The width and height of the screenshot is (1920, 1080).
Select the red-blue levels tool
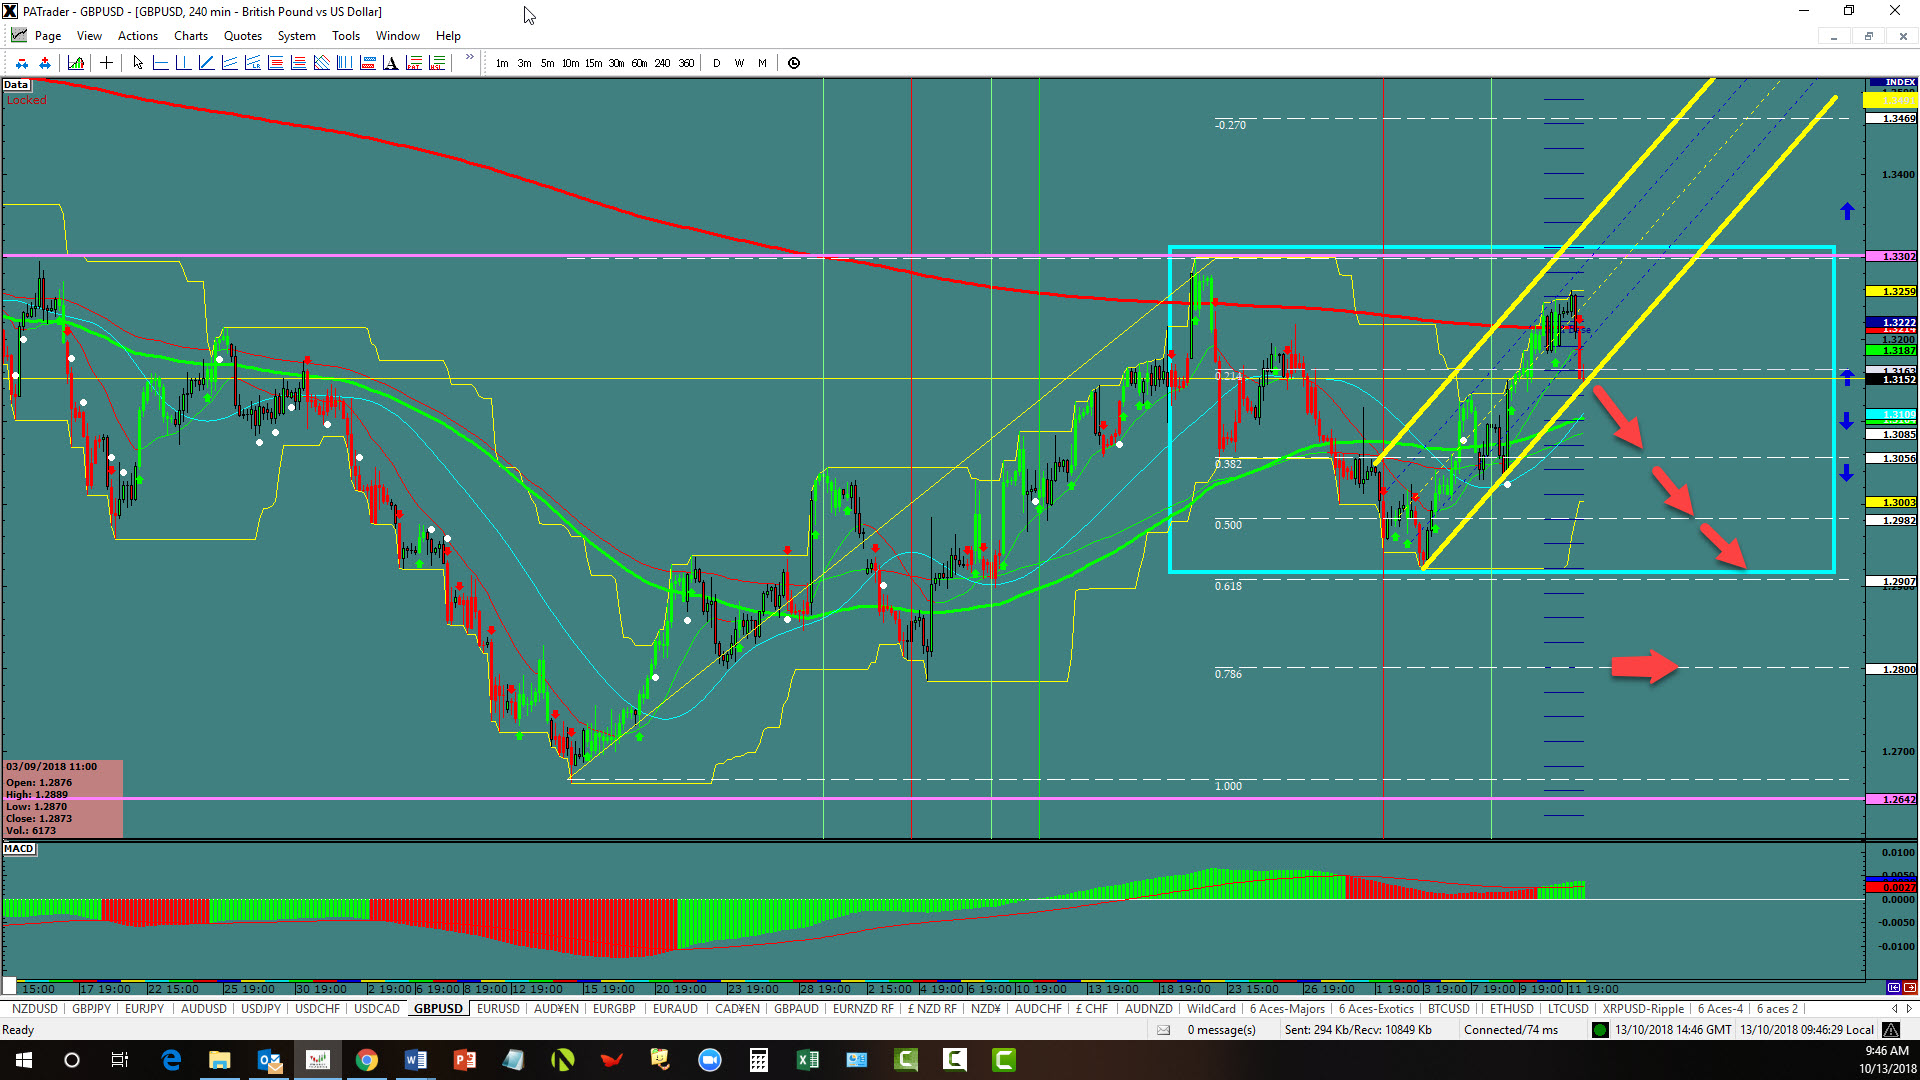pyautogui.click(x=367, y=63)
